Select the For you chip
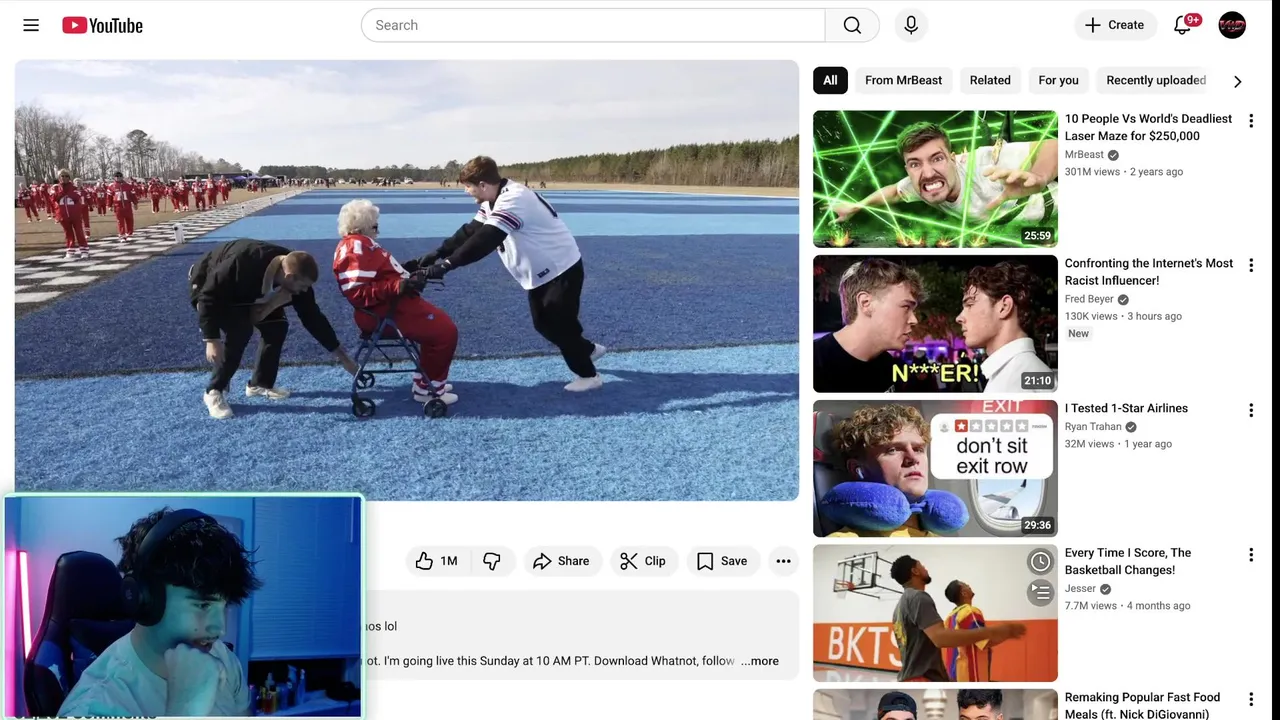This screenshot has height=720, width=1280. 1058,80
